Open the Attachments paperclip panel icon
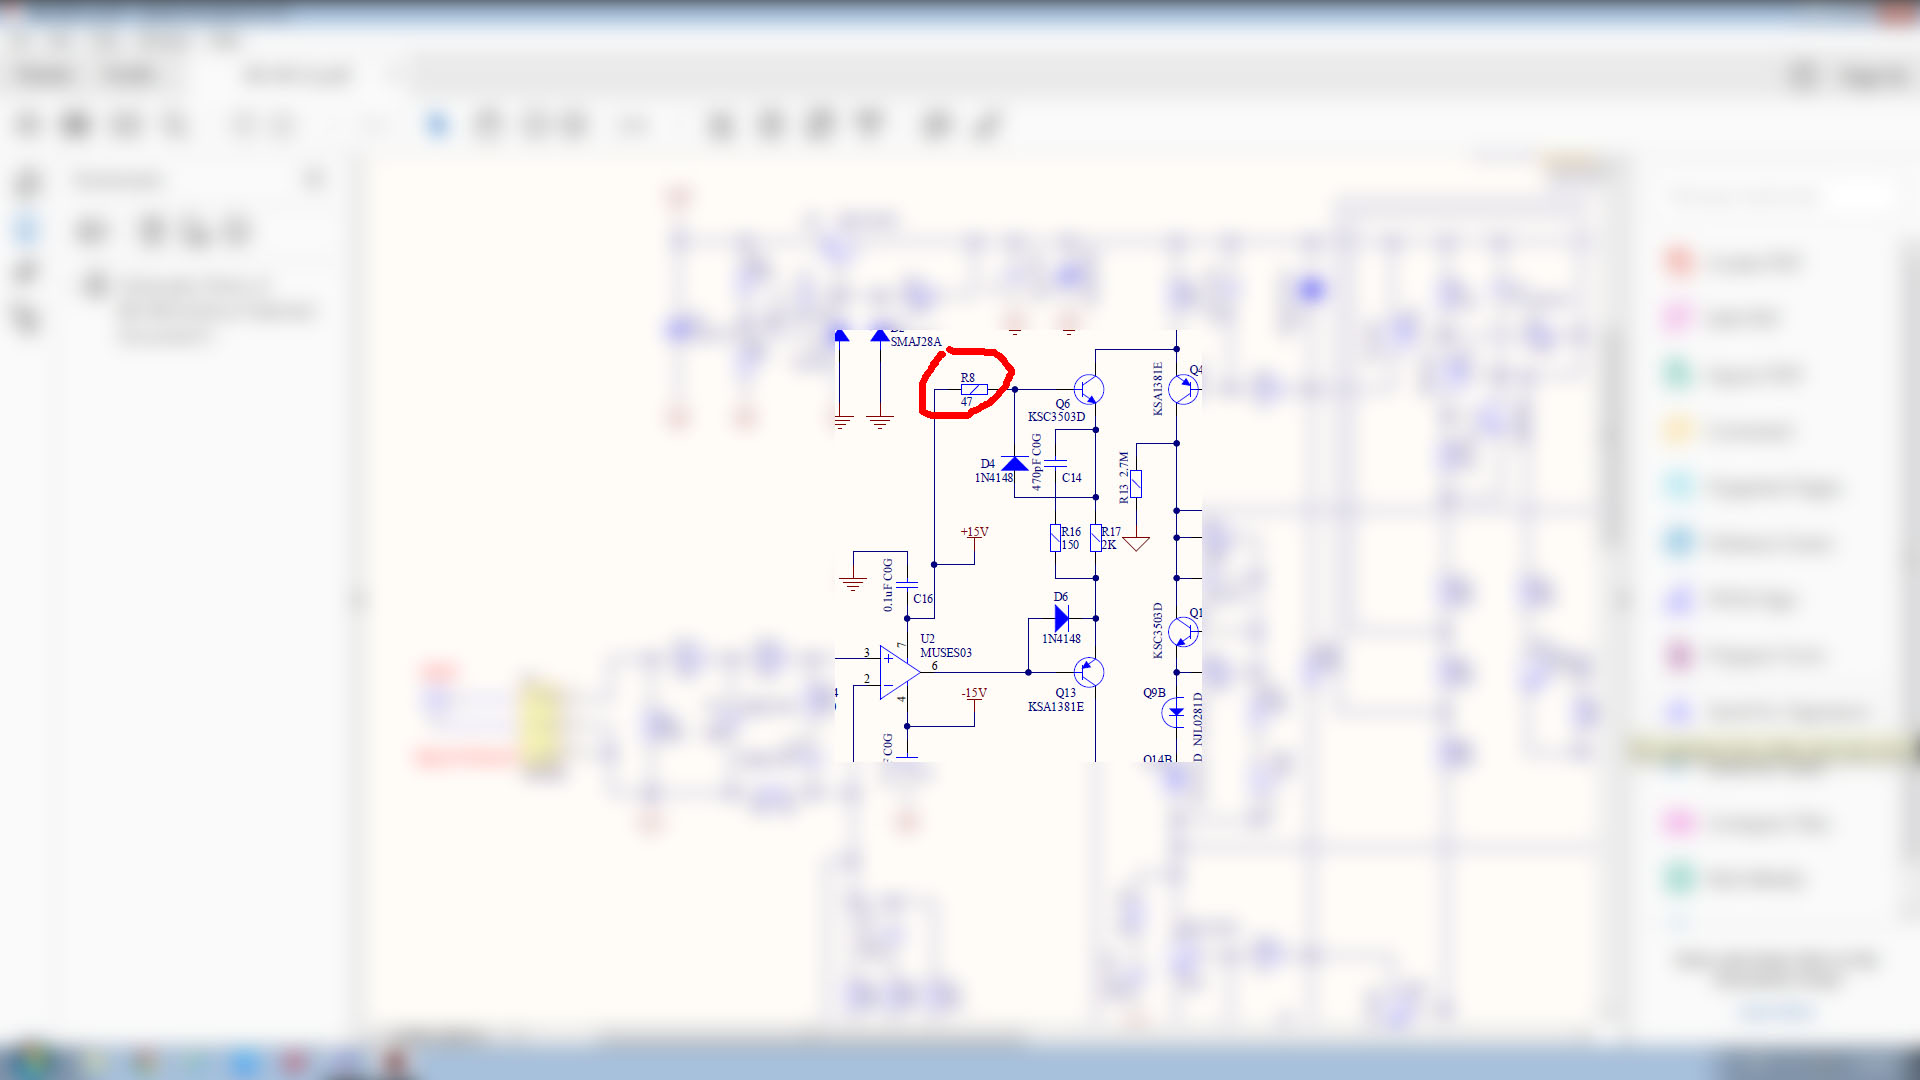The image size is (1920, 1080). pyautogui.click(x=27, y=273)
